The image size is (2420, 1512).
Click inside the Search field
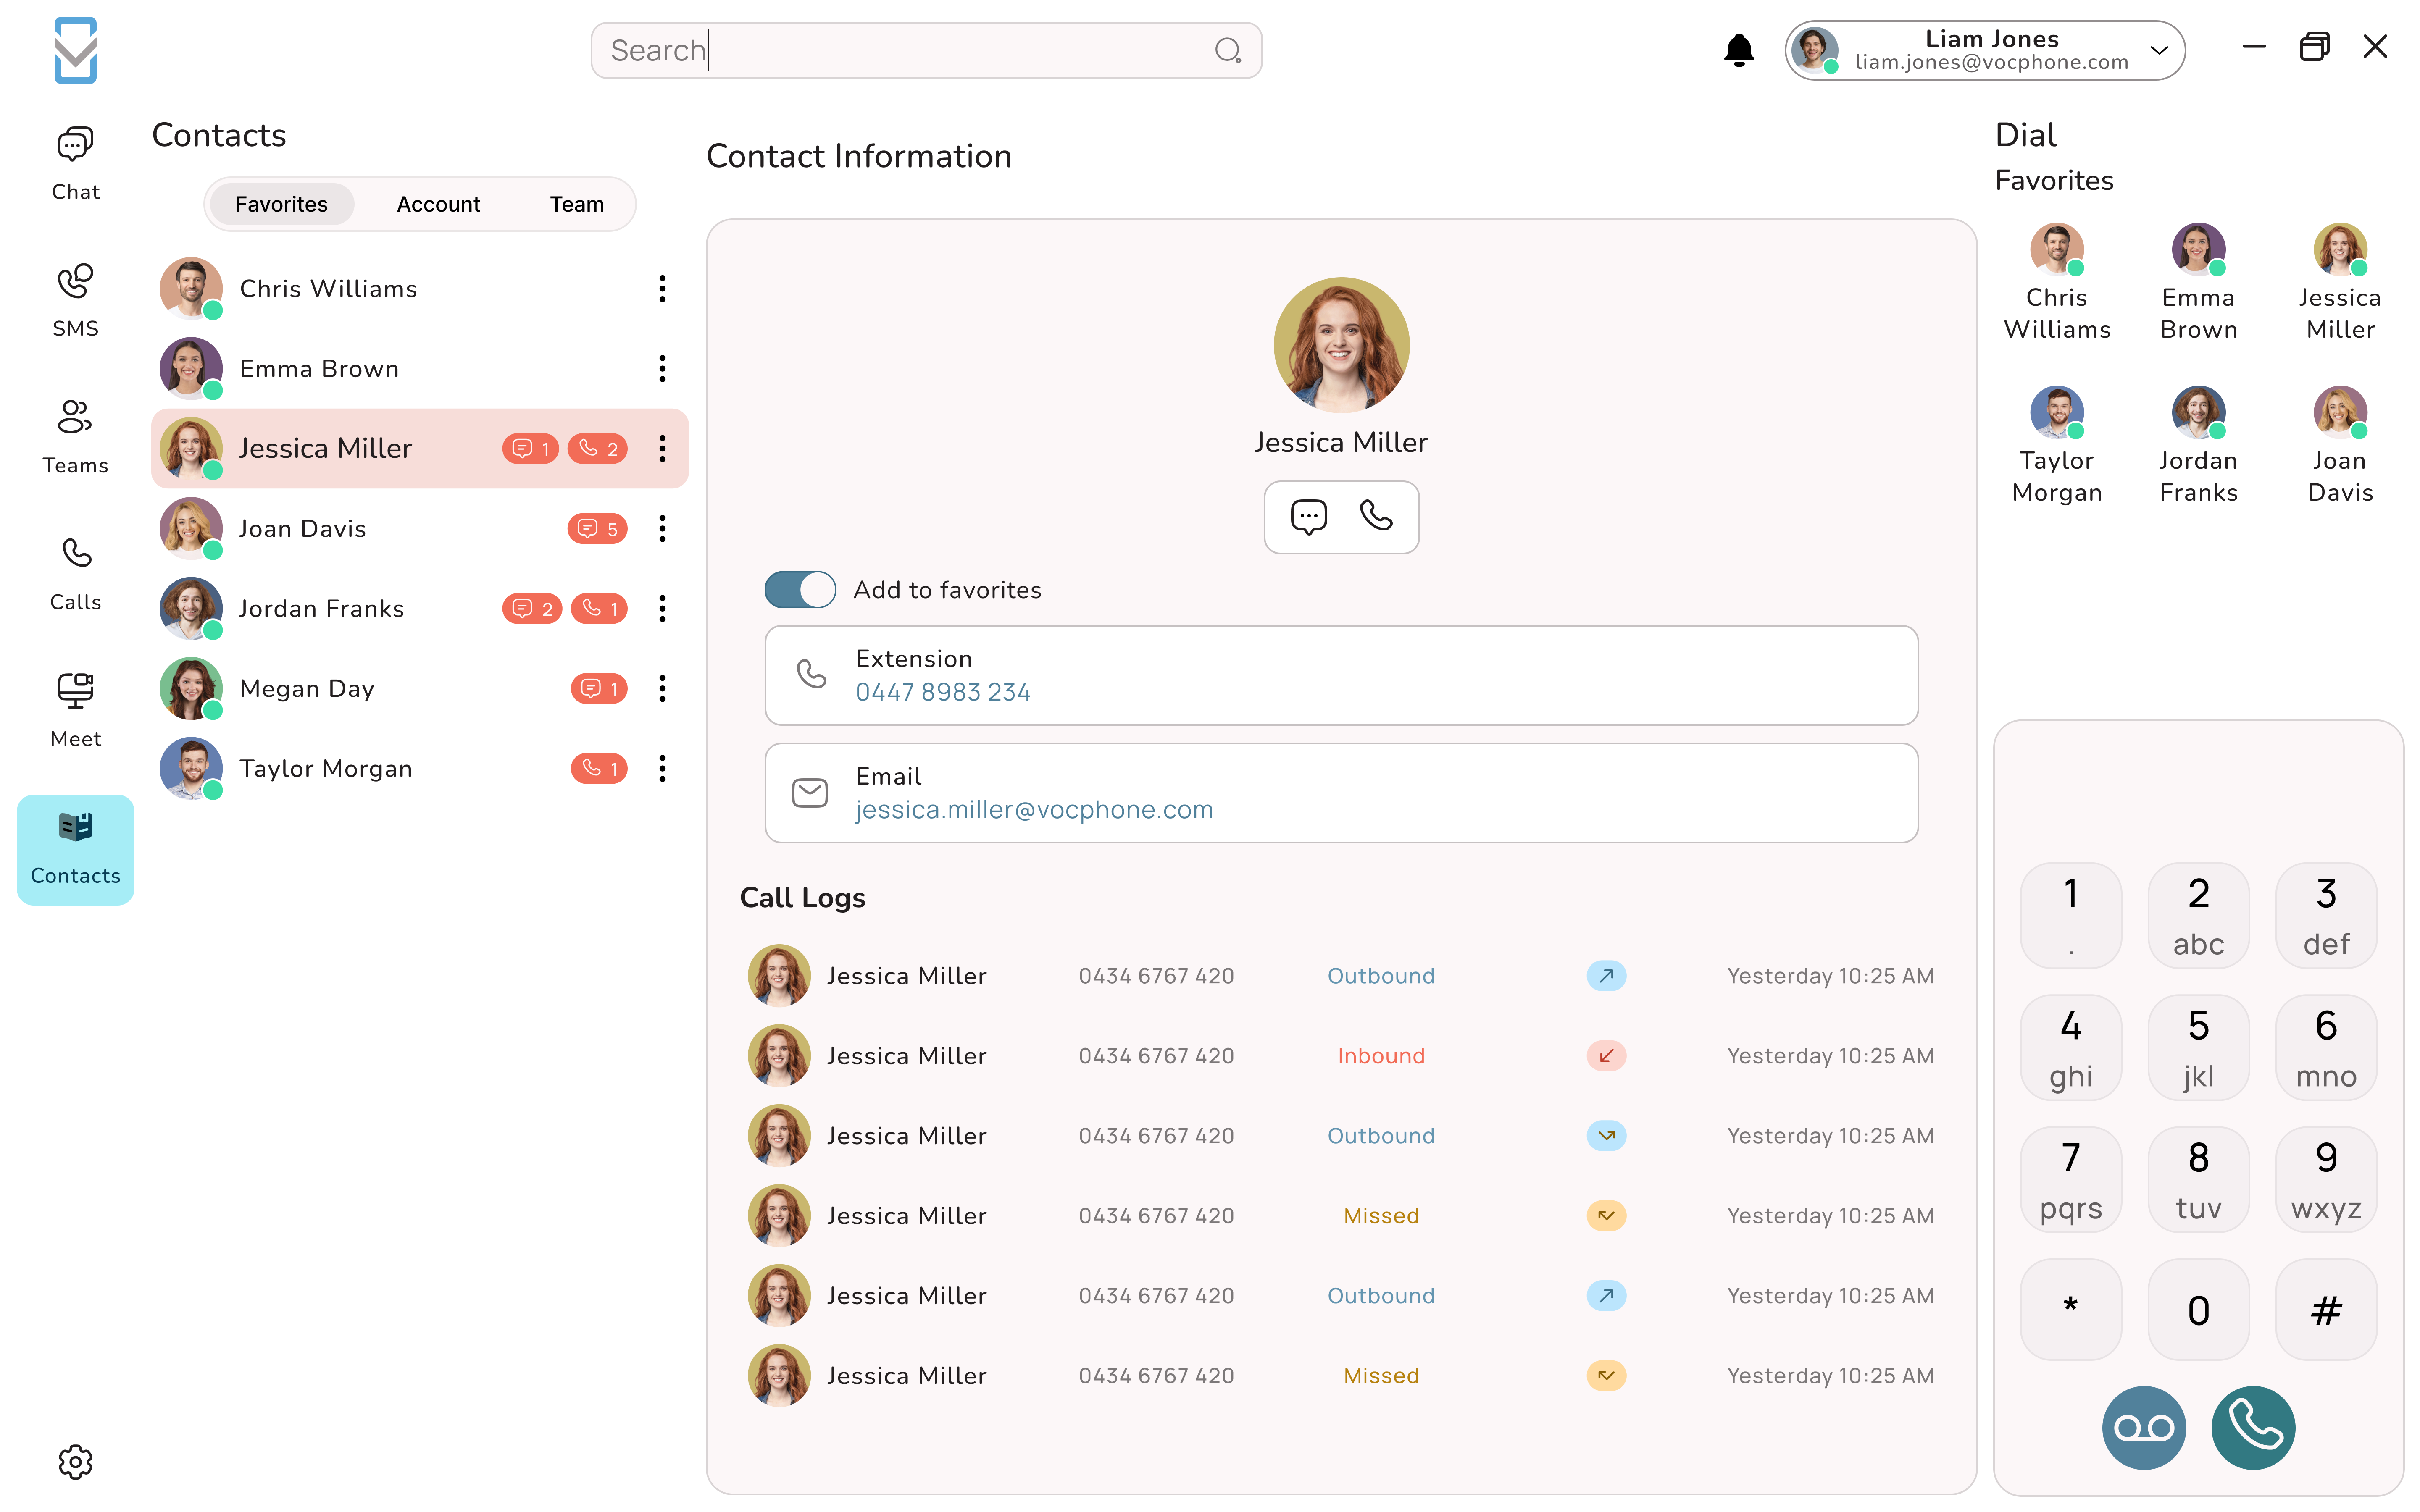point(900,50)
